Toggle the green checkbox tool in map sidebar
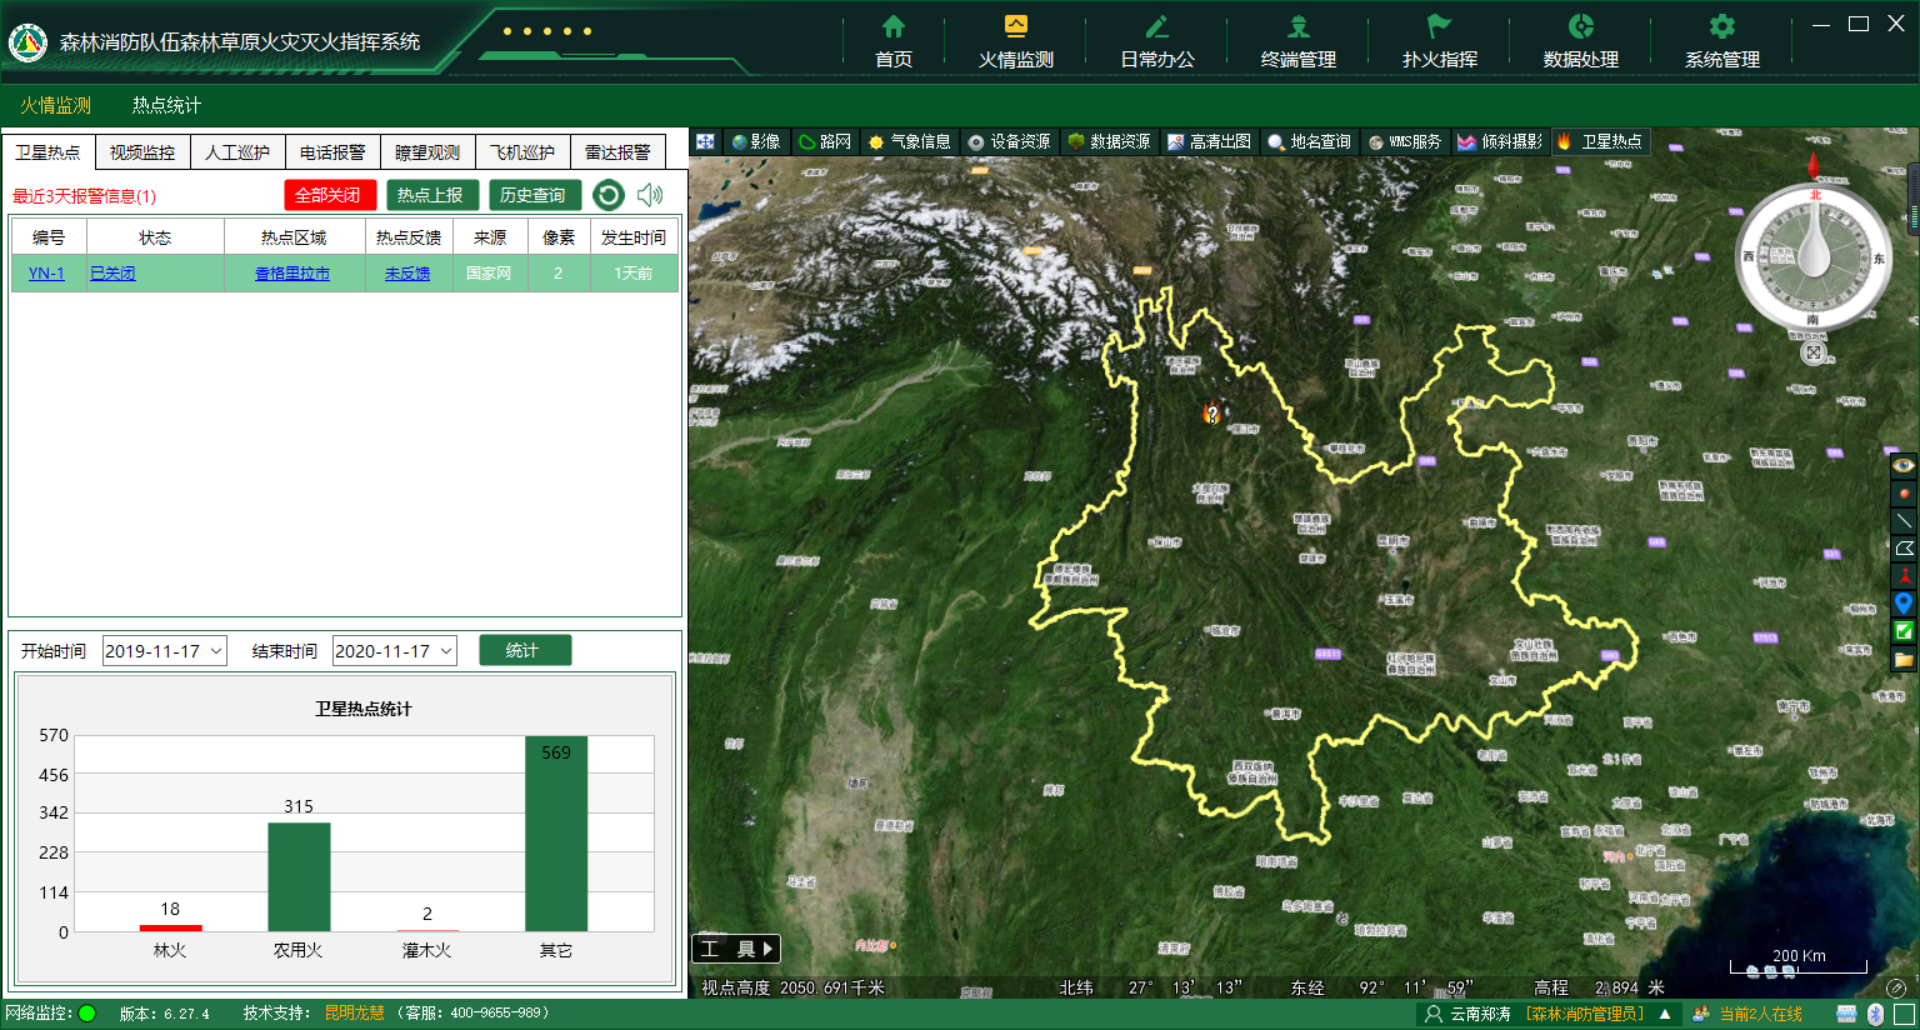This screenshot has width=1920, height=1030. [1904, 631]
